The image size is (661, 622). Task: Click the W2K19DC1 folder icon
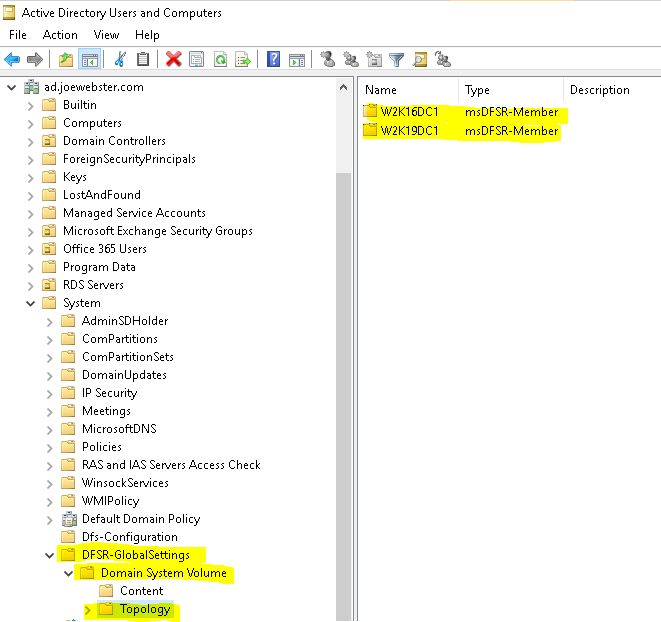click(370, 130)
